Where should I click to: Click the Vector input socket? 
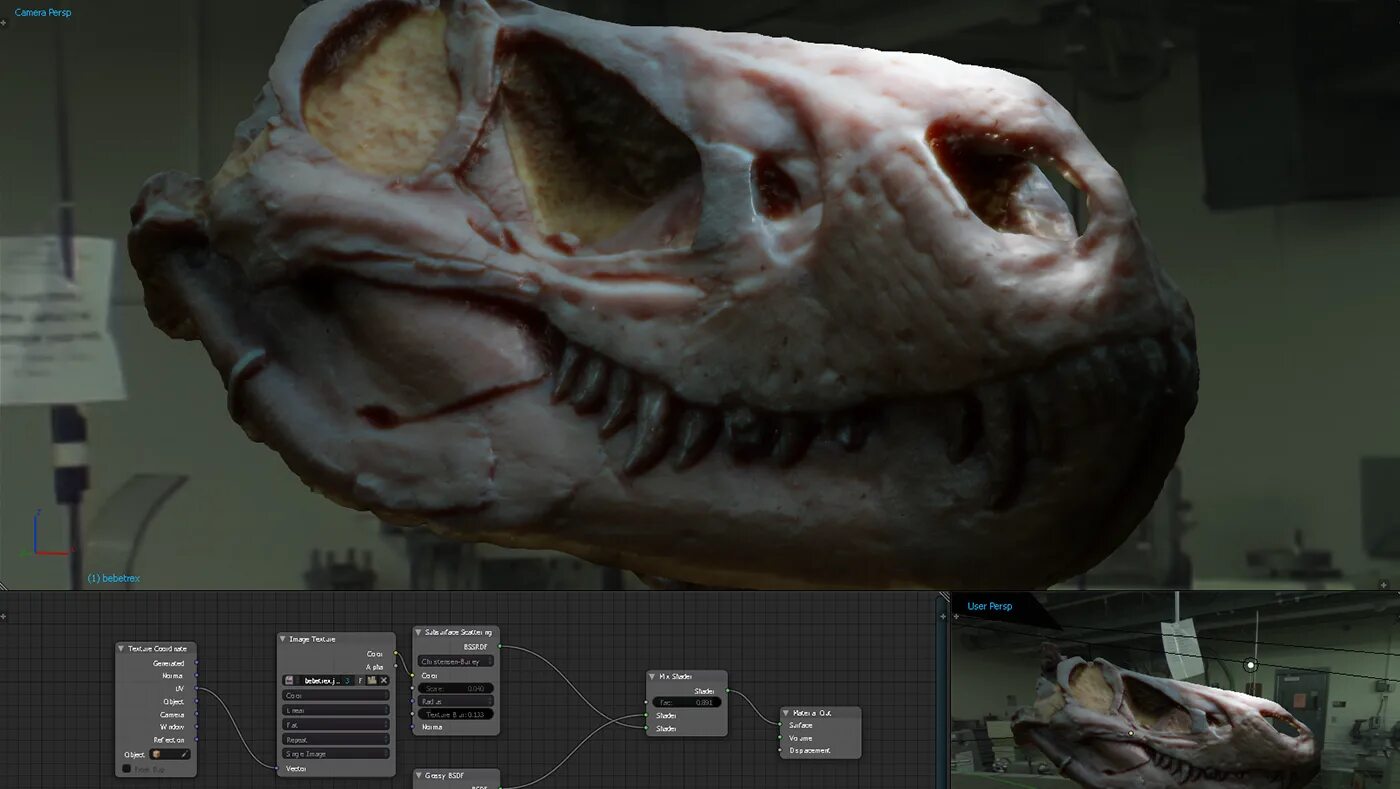tap(277, 768)
